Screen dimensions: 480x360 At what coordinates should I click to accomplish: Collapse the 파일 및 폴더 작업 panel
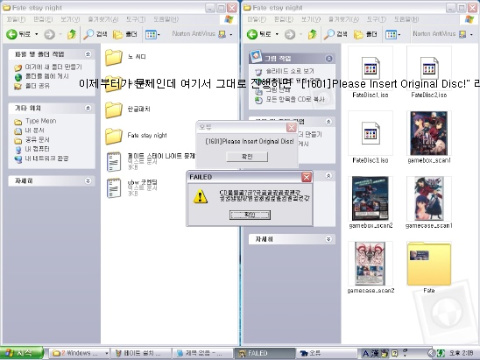pyautogui.click(x=88, y=54)
